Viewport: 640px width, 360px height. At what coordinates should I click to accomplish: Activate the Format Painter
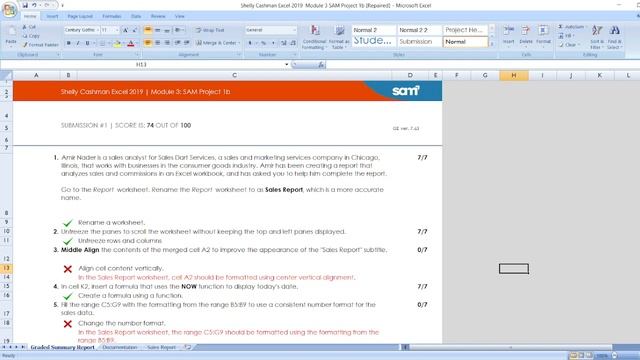pyautogui.click(x=40, y=44)
